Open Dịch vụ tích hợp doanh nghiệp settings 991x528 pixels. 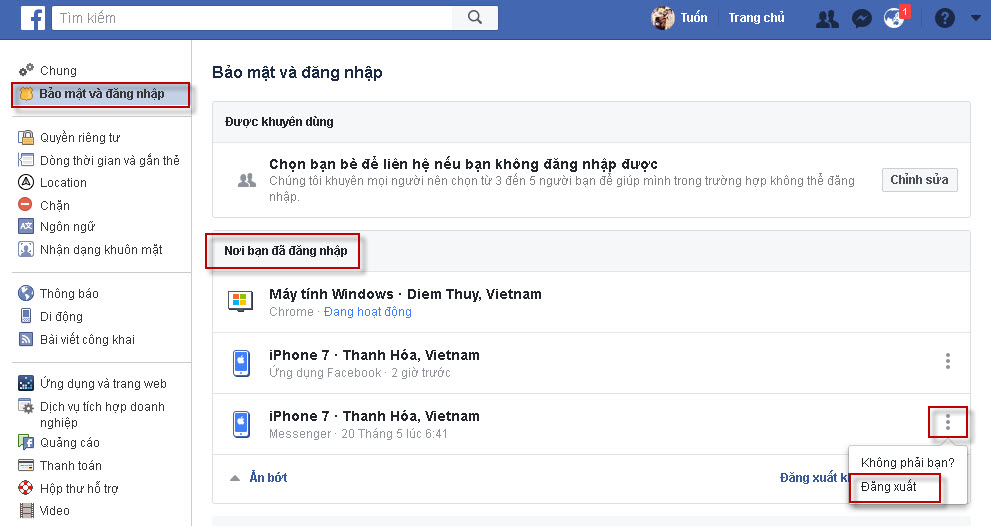coord(102,414)
